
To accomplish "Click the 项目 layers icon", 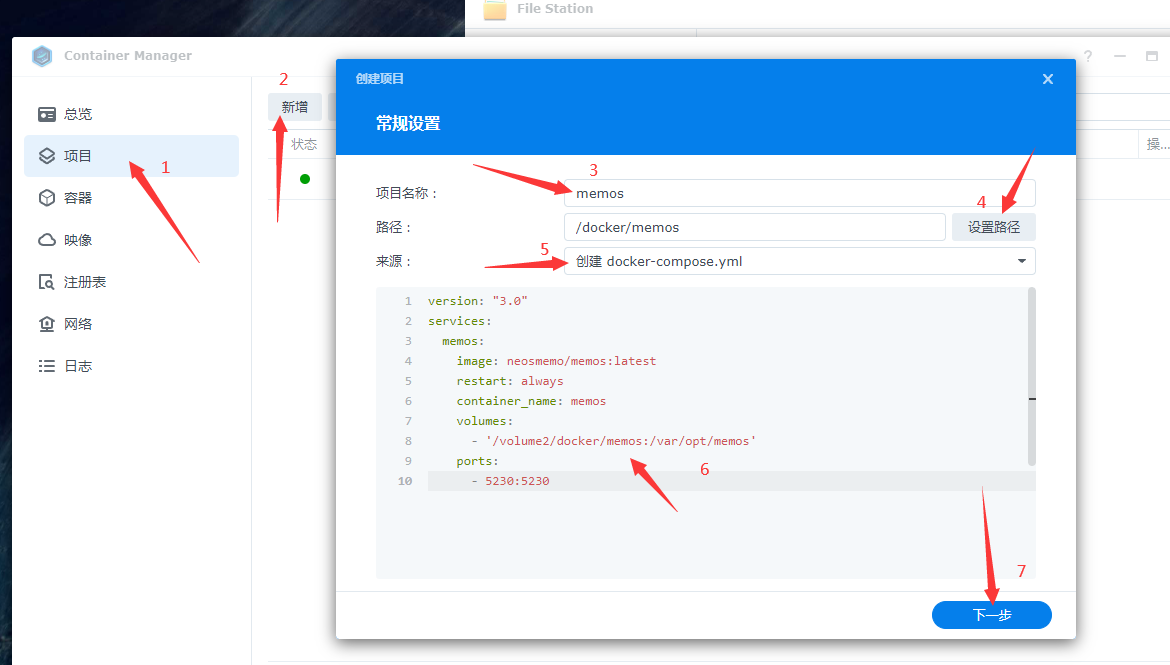I will [47, 156].
